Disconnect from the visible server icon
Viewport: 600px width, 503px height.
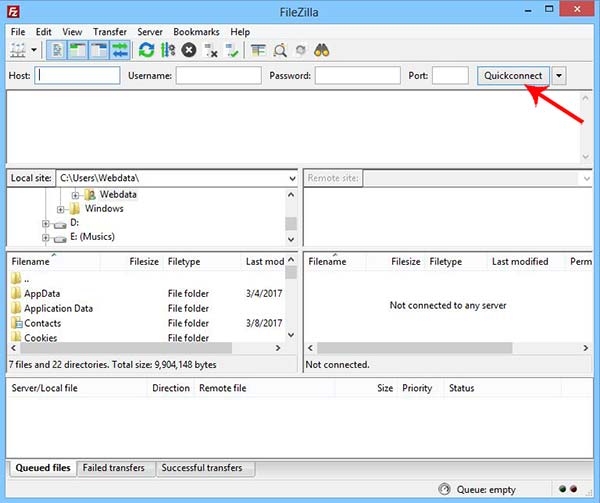(211, 50)
